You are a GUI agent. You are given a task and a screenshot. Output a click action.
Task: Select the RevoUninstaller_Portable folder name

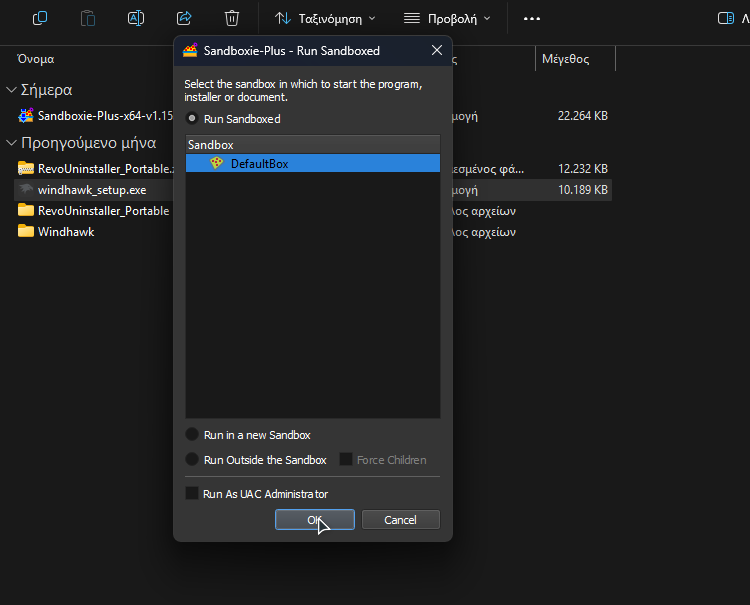pos(103,211)
